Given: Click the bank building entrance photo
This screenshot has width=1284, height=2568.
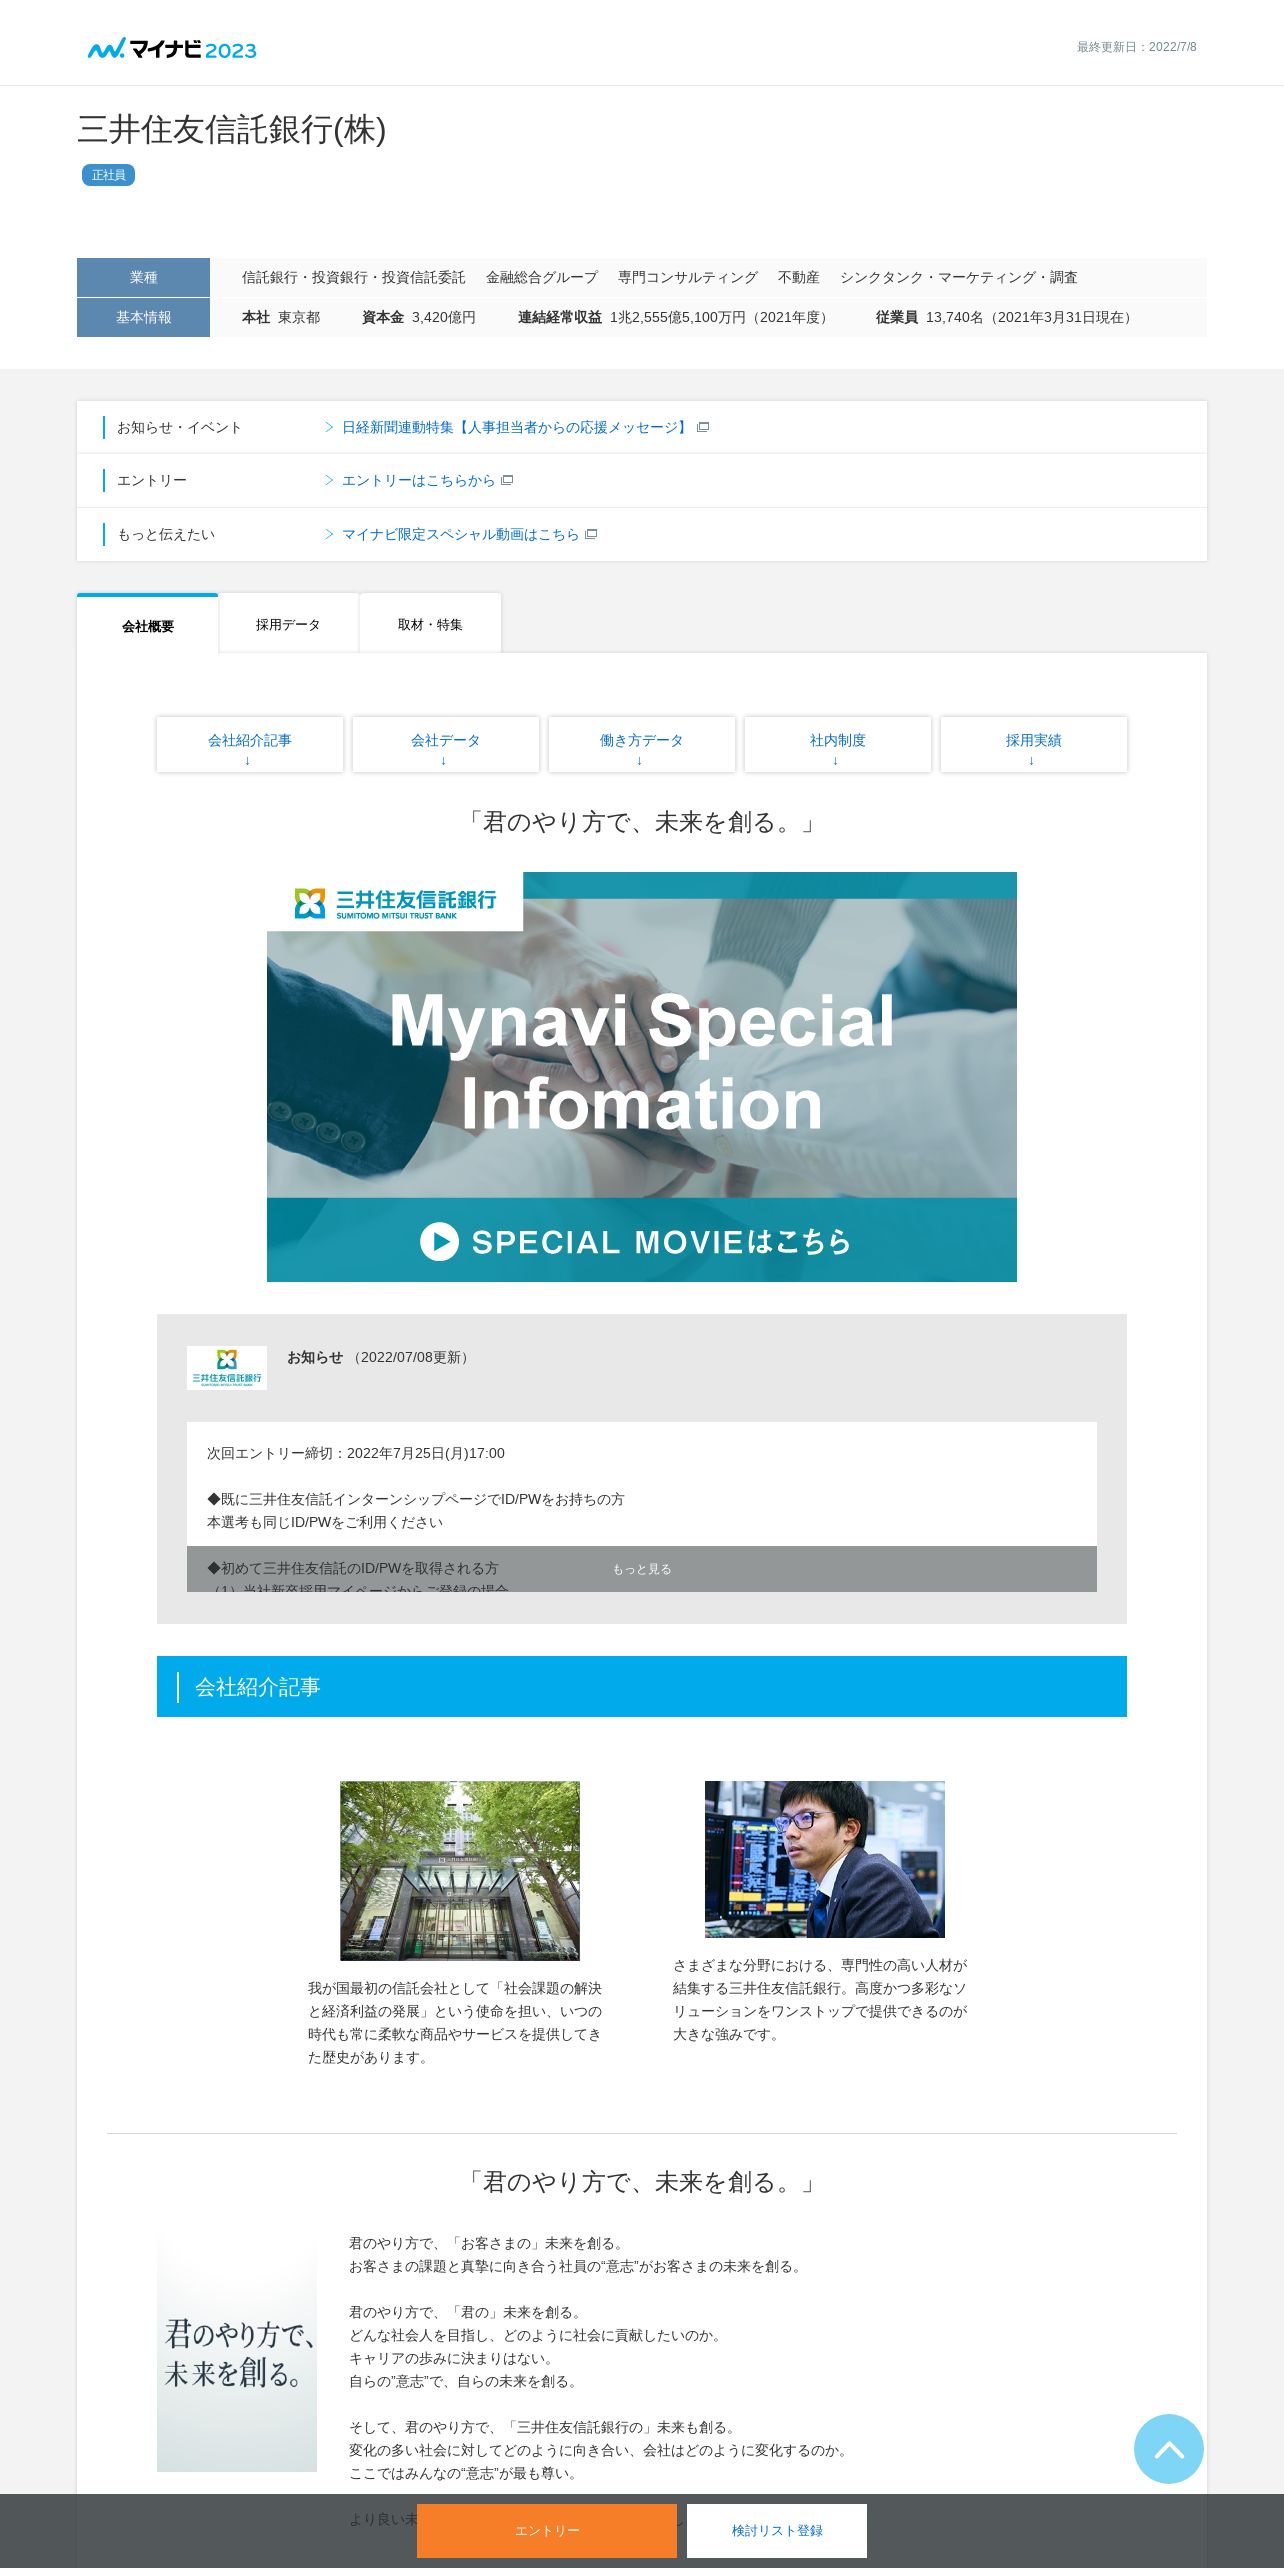Looking at the screenshot, I should (x=460, y=1870).
